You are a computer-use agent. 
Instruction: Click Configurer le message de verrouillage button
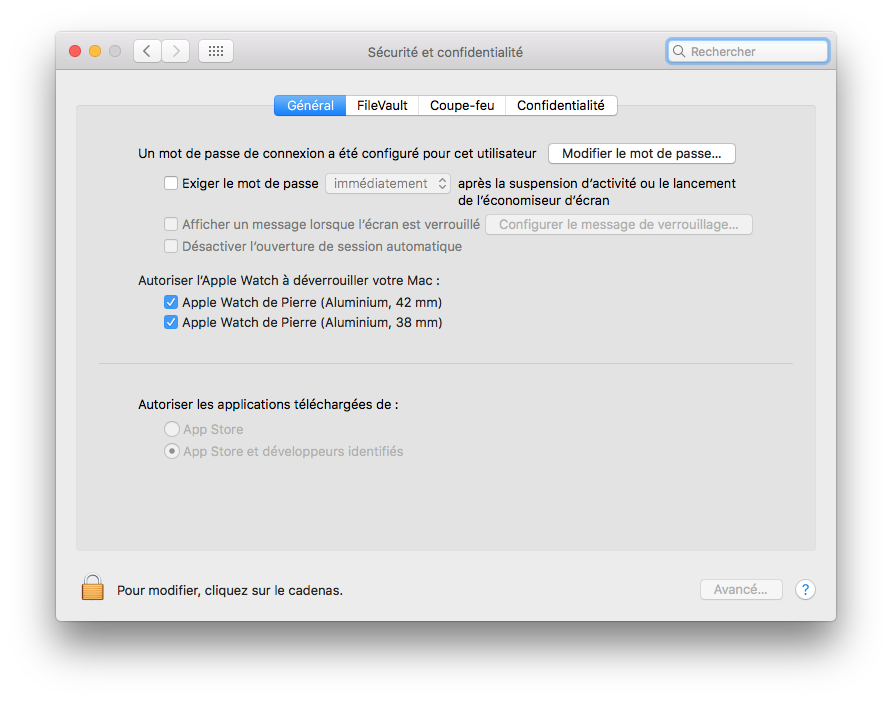(x=619, y=224)
